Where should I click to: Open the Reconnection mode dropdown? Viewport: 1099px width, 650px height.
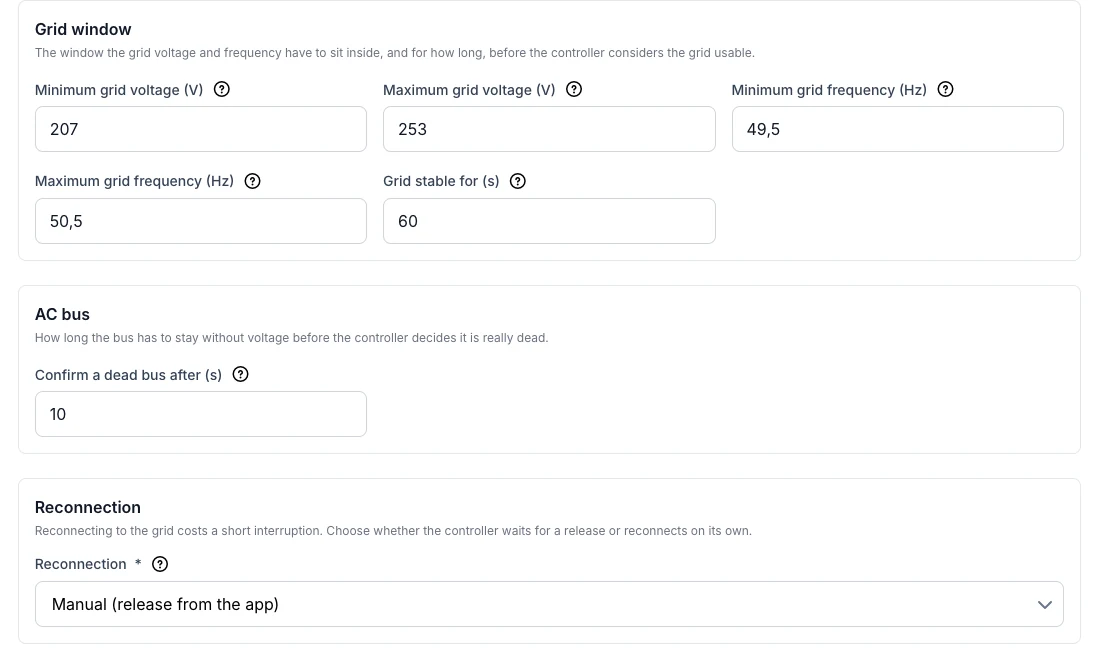point(549,604)
